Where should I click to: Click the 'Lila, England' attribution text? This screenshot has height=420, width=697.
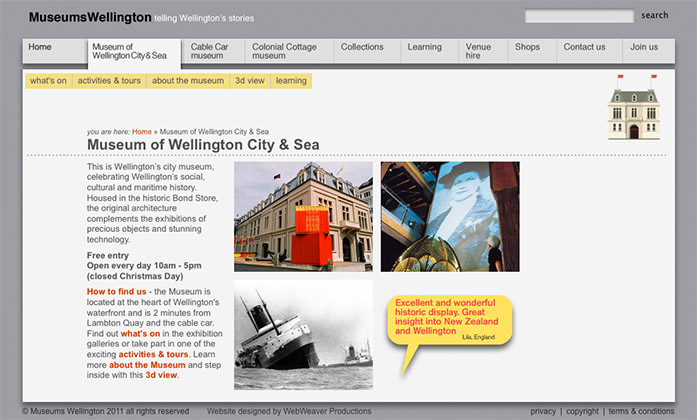point(478,337)
